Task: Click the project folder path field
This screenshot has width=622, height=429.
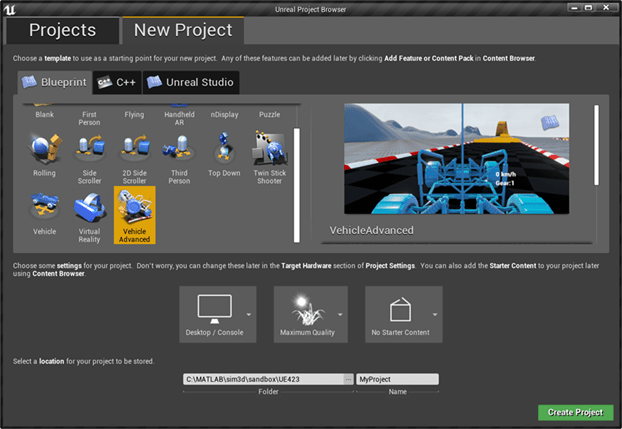Action: coord(263,379)
